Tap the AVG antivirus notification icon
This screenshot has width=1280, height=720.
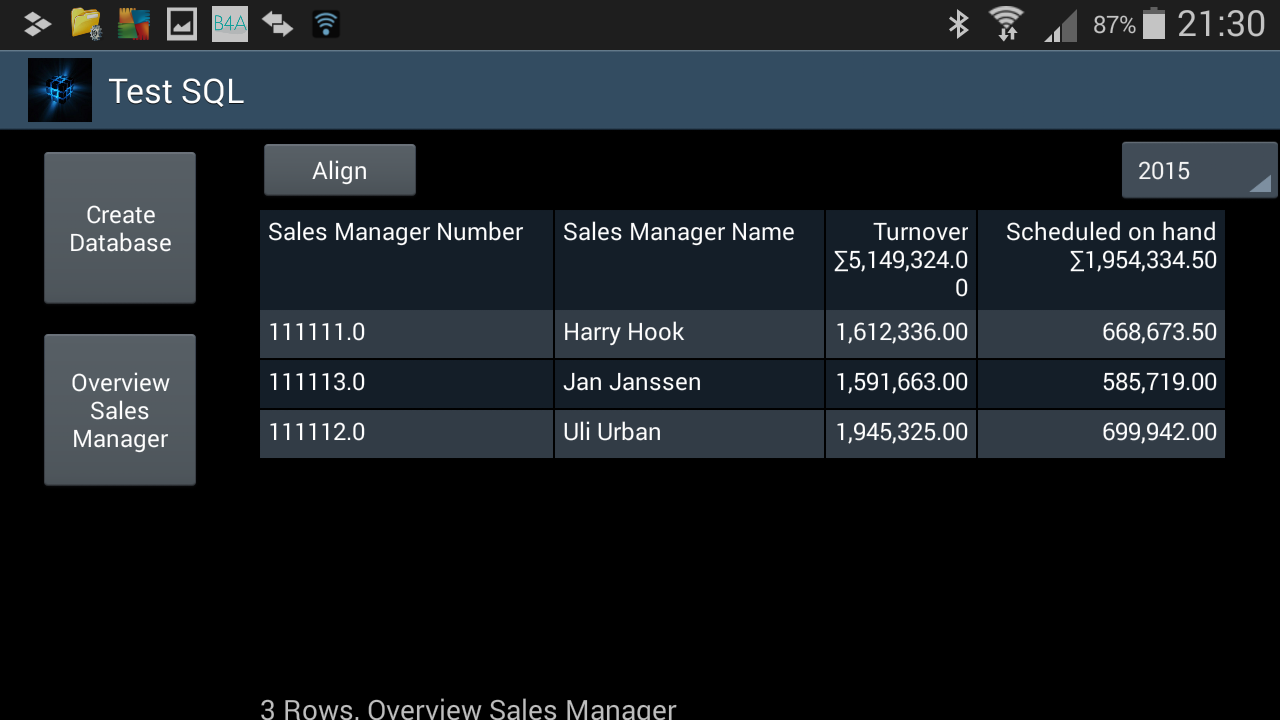pyautogui.click(x=134, y=24)
